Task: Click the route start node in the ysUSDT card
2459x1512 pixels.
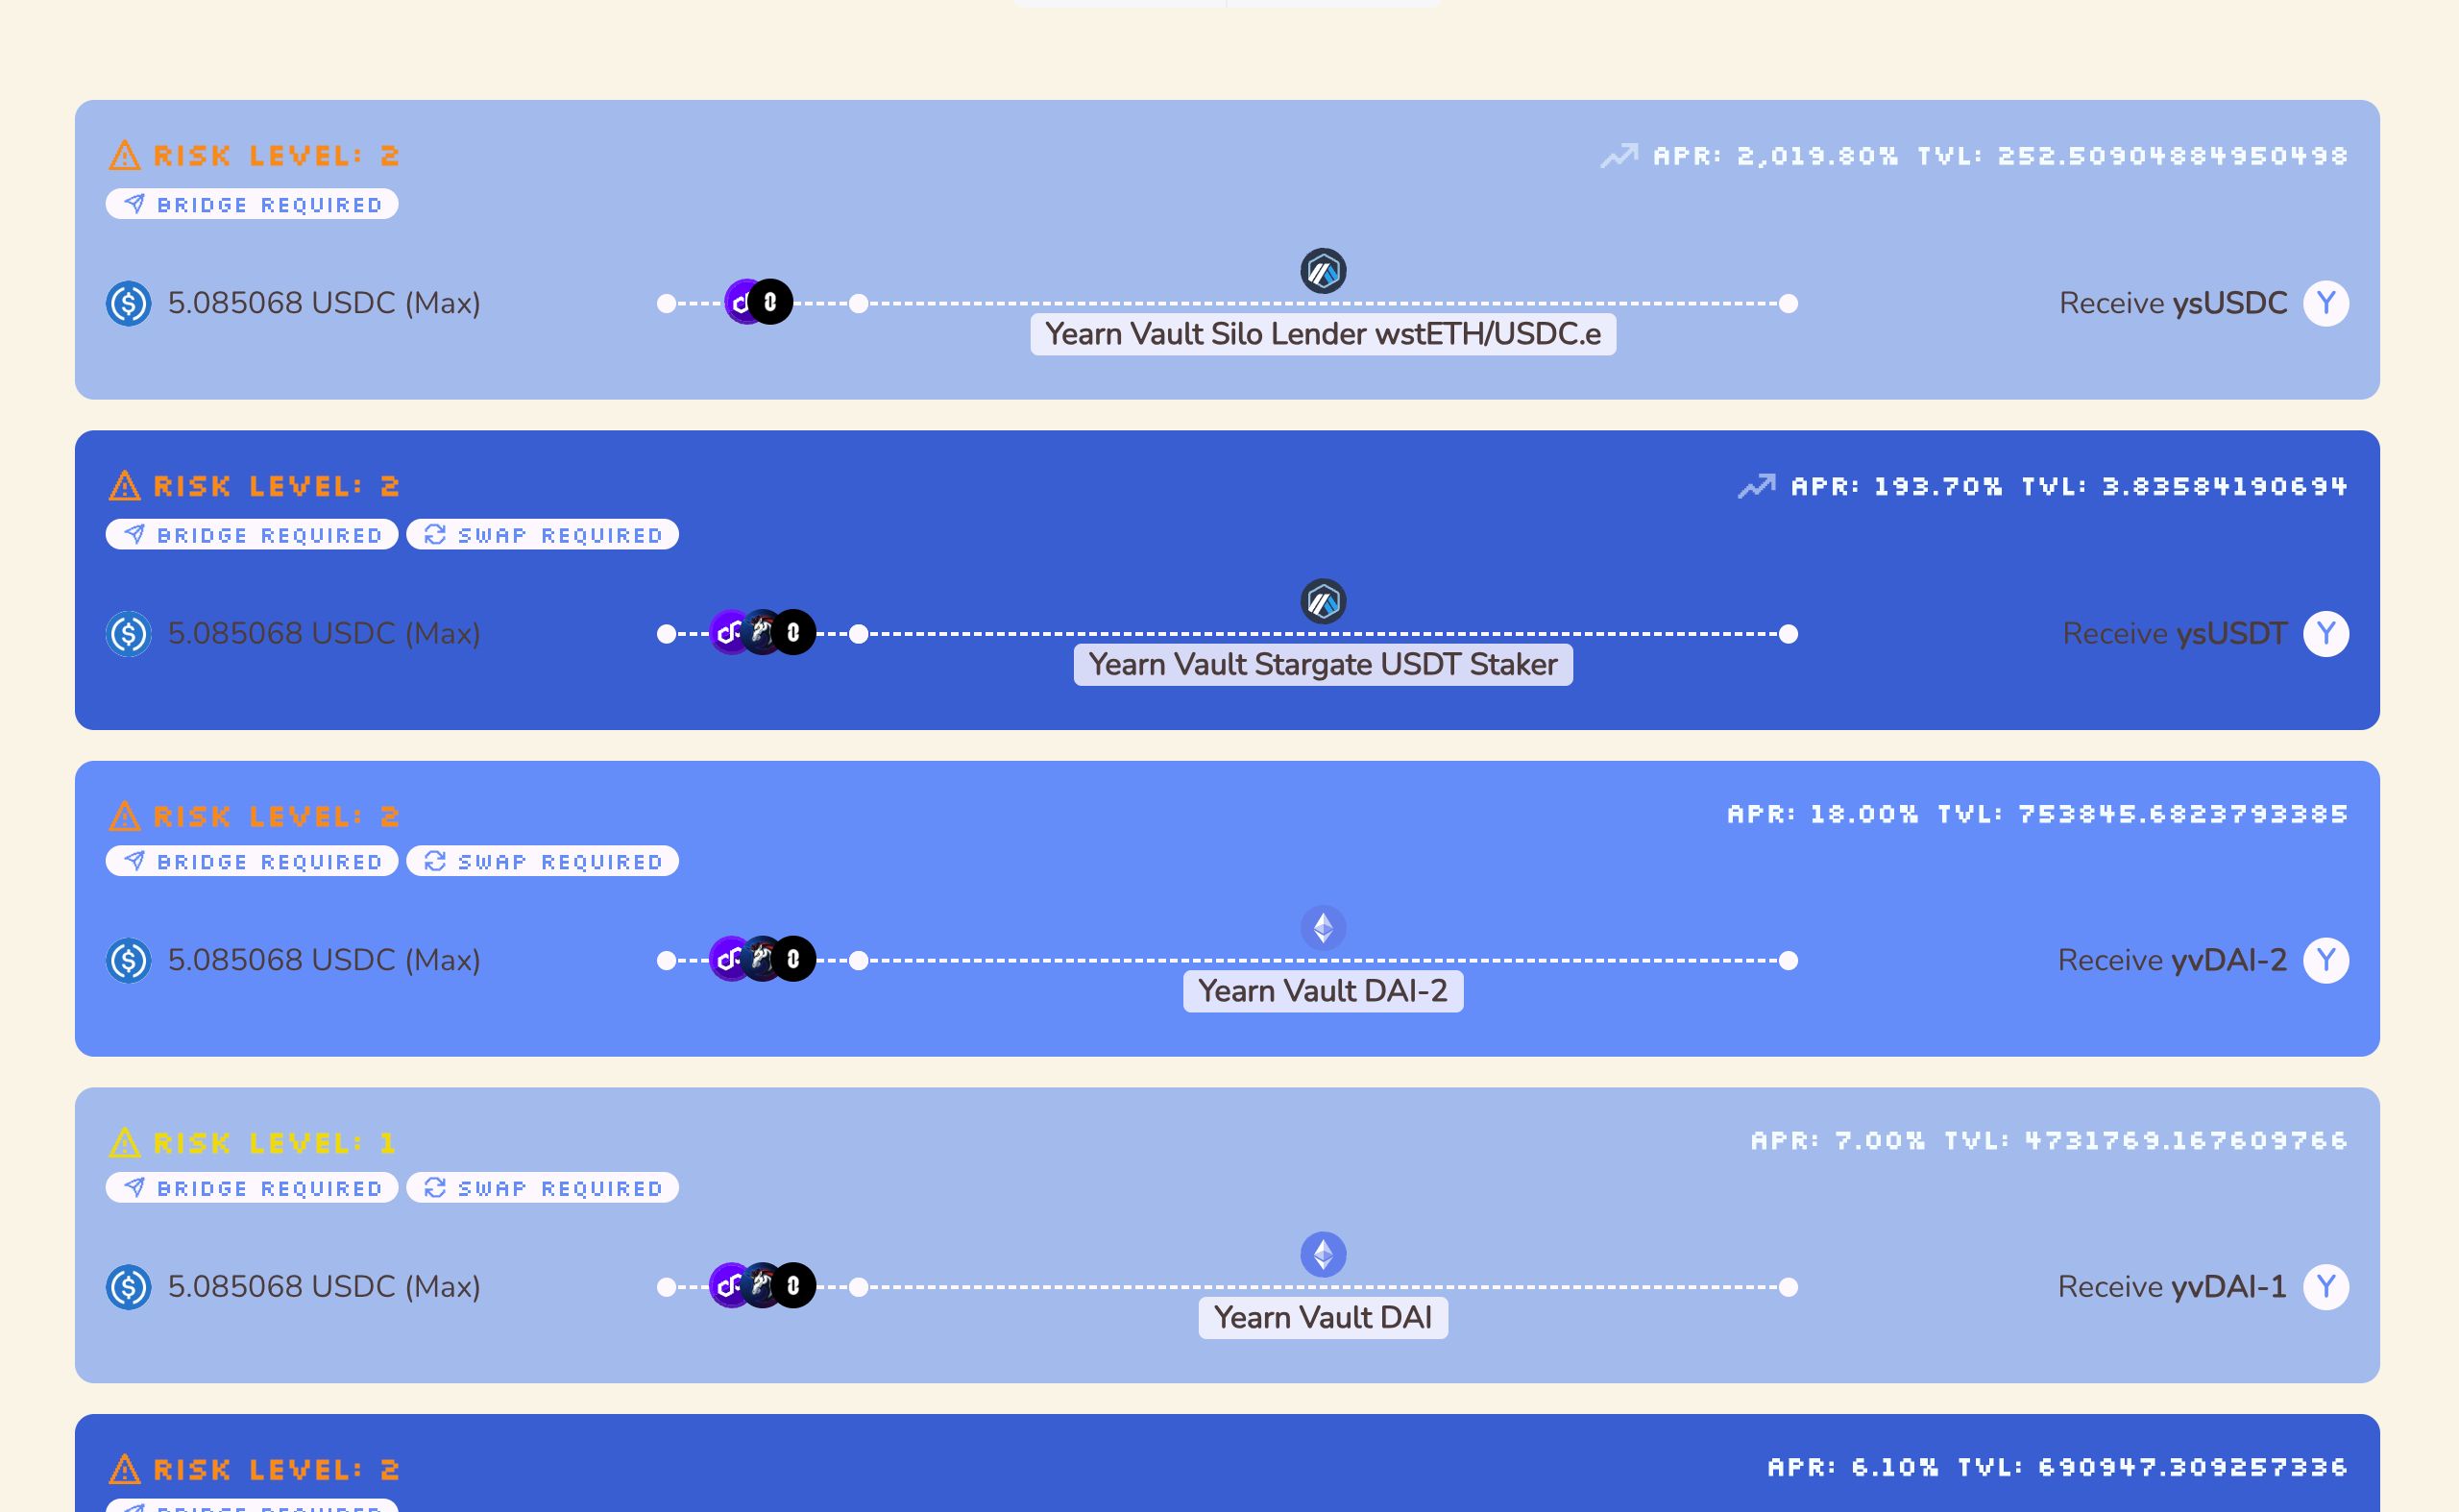Action: click(666, 634)
